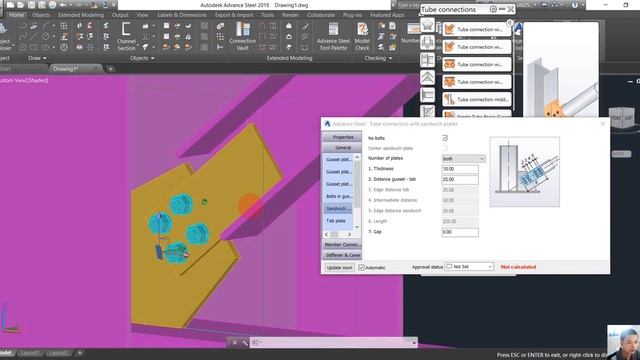
Task: Select the second Tube connection entry
Action: 477,47
